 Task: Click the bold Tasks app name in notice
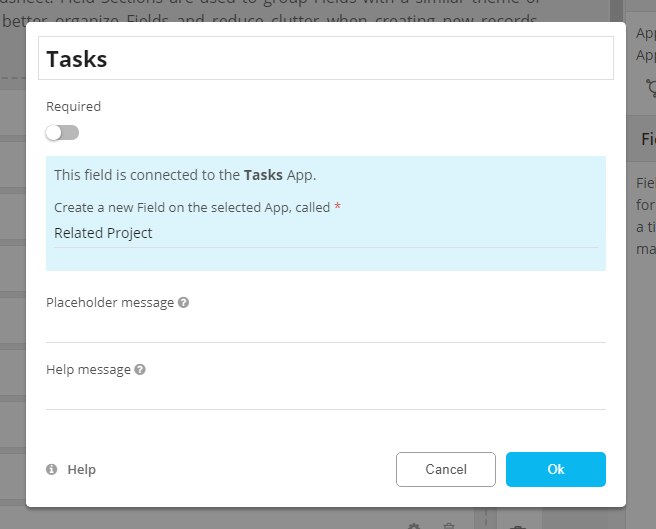(263, 175)
